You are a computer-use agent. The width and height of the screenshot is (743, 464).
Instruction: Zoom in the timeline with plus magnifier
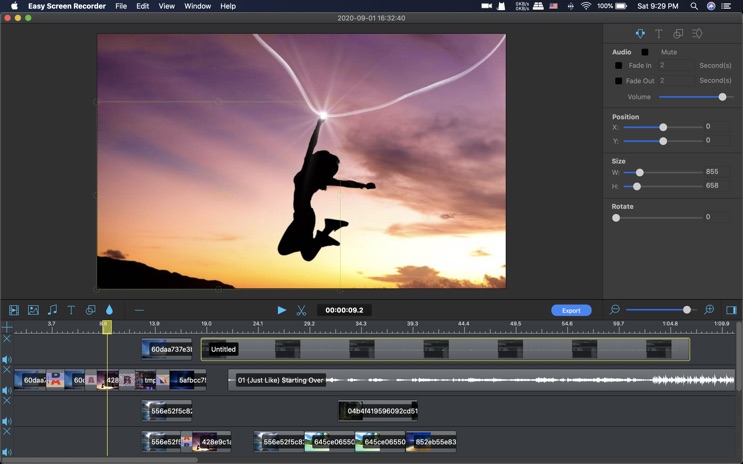tap(709, 309)
